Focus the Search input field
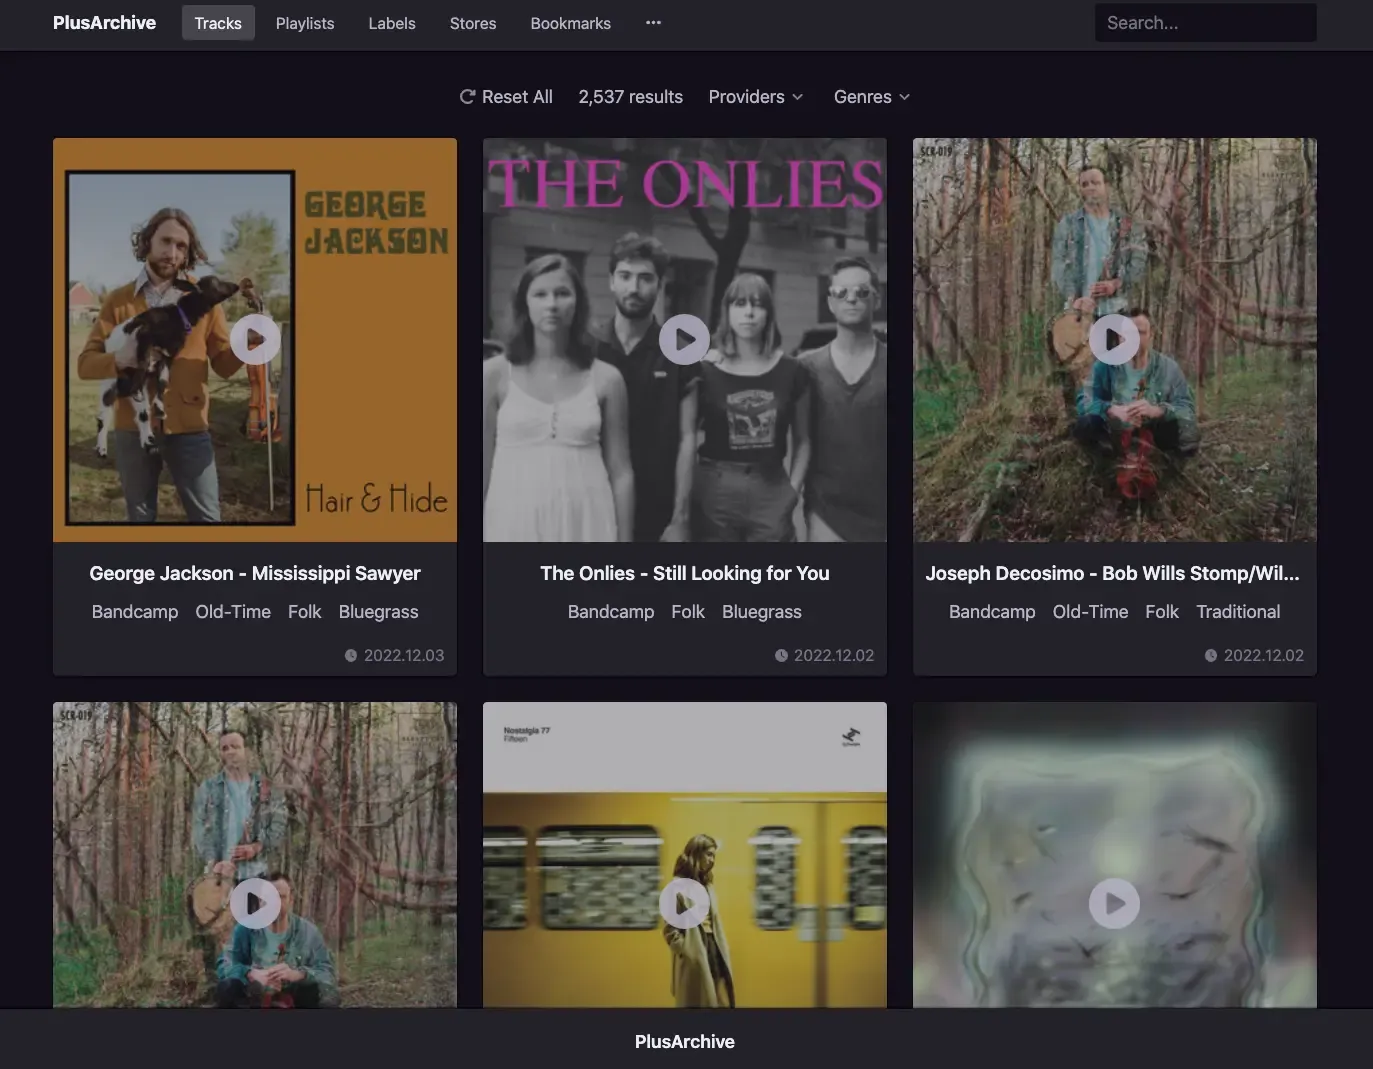This screenshot has width=1373, height=1069. [x=1205, y=23]
